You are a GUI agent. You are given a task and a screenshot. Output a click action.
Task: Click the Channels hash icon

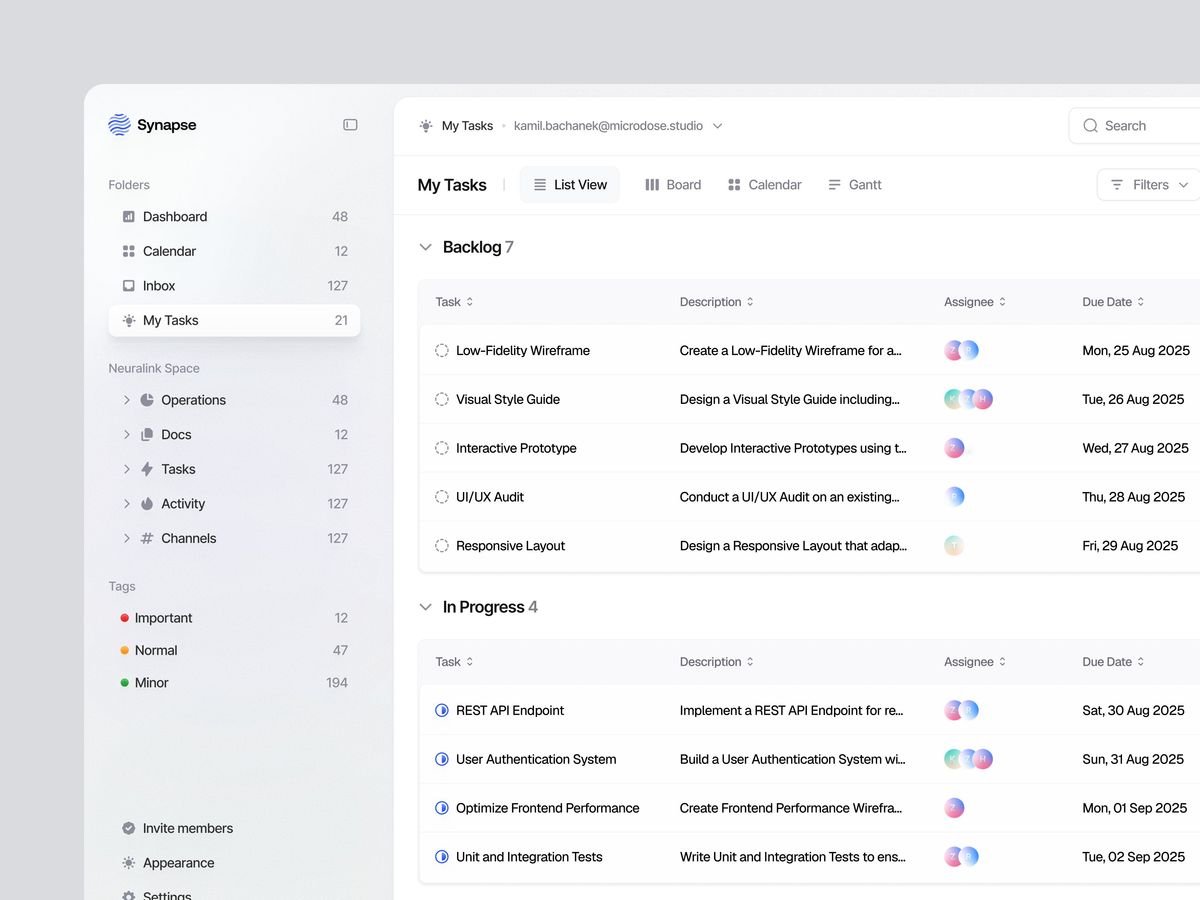147,538
